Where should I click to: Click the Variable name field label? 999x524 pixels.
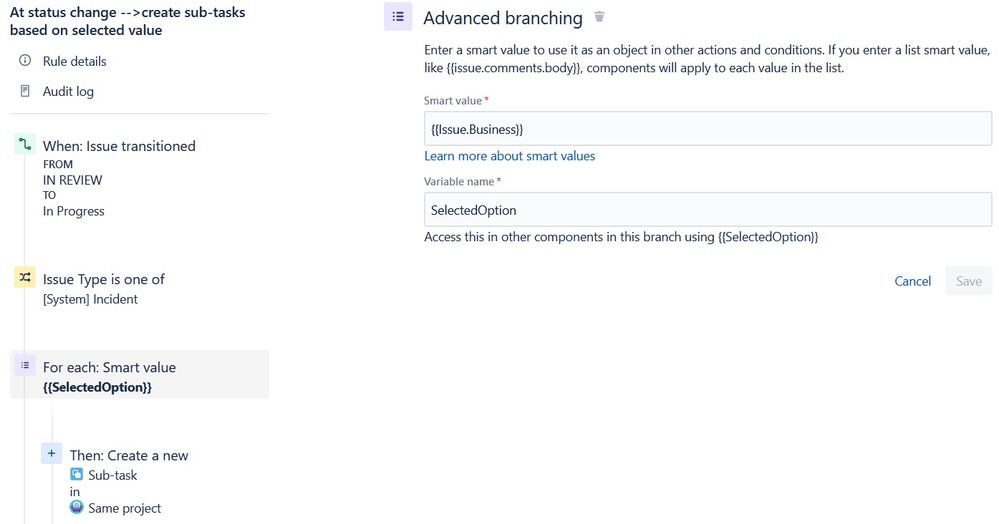point(459,182)
